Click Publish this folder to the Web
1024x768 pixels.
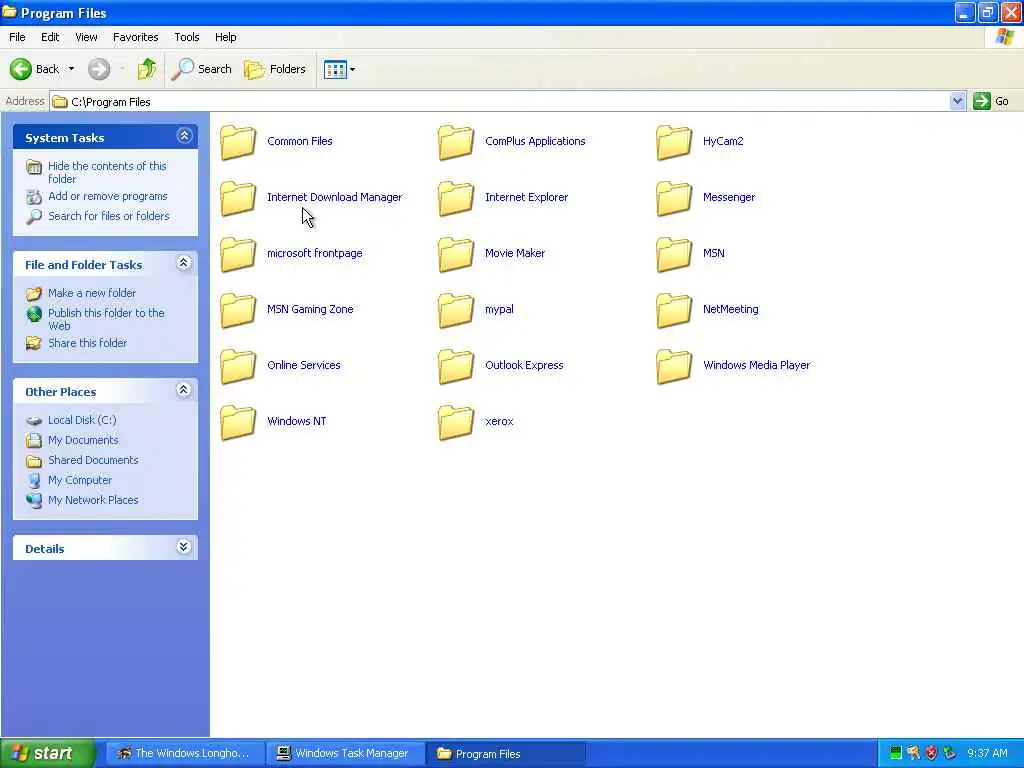pos(106,319)
